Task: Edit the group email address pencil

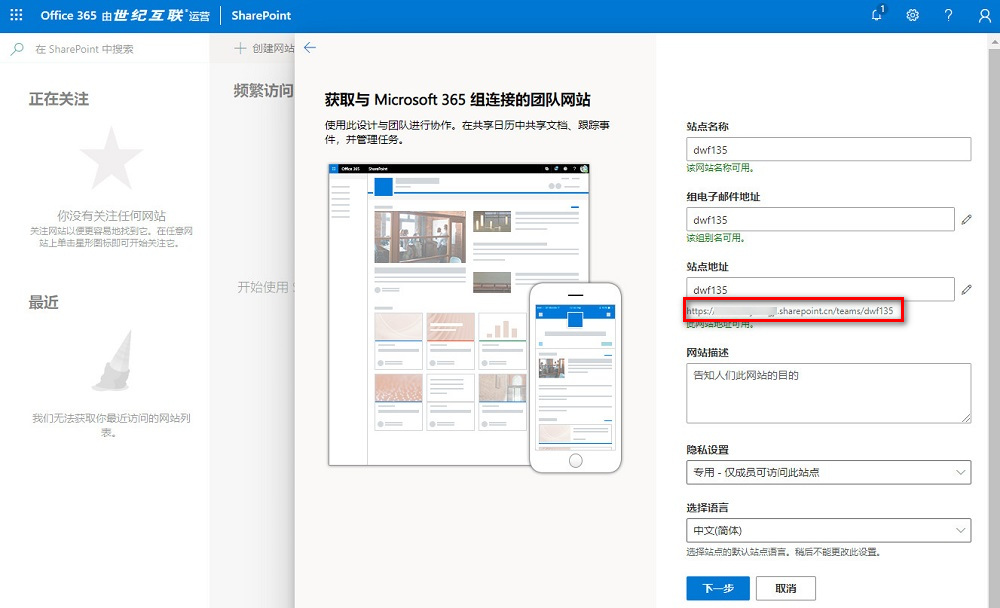Action: click(x=967, y=219)
